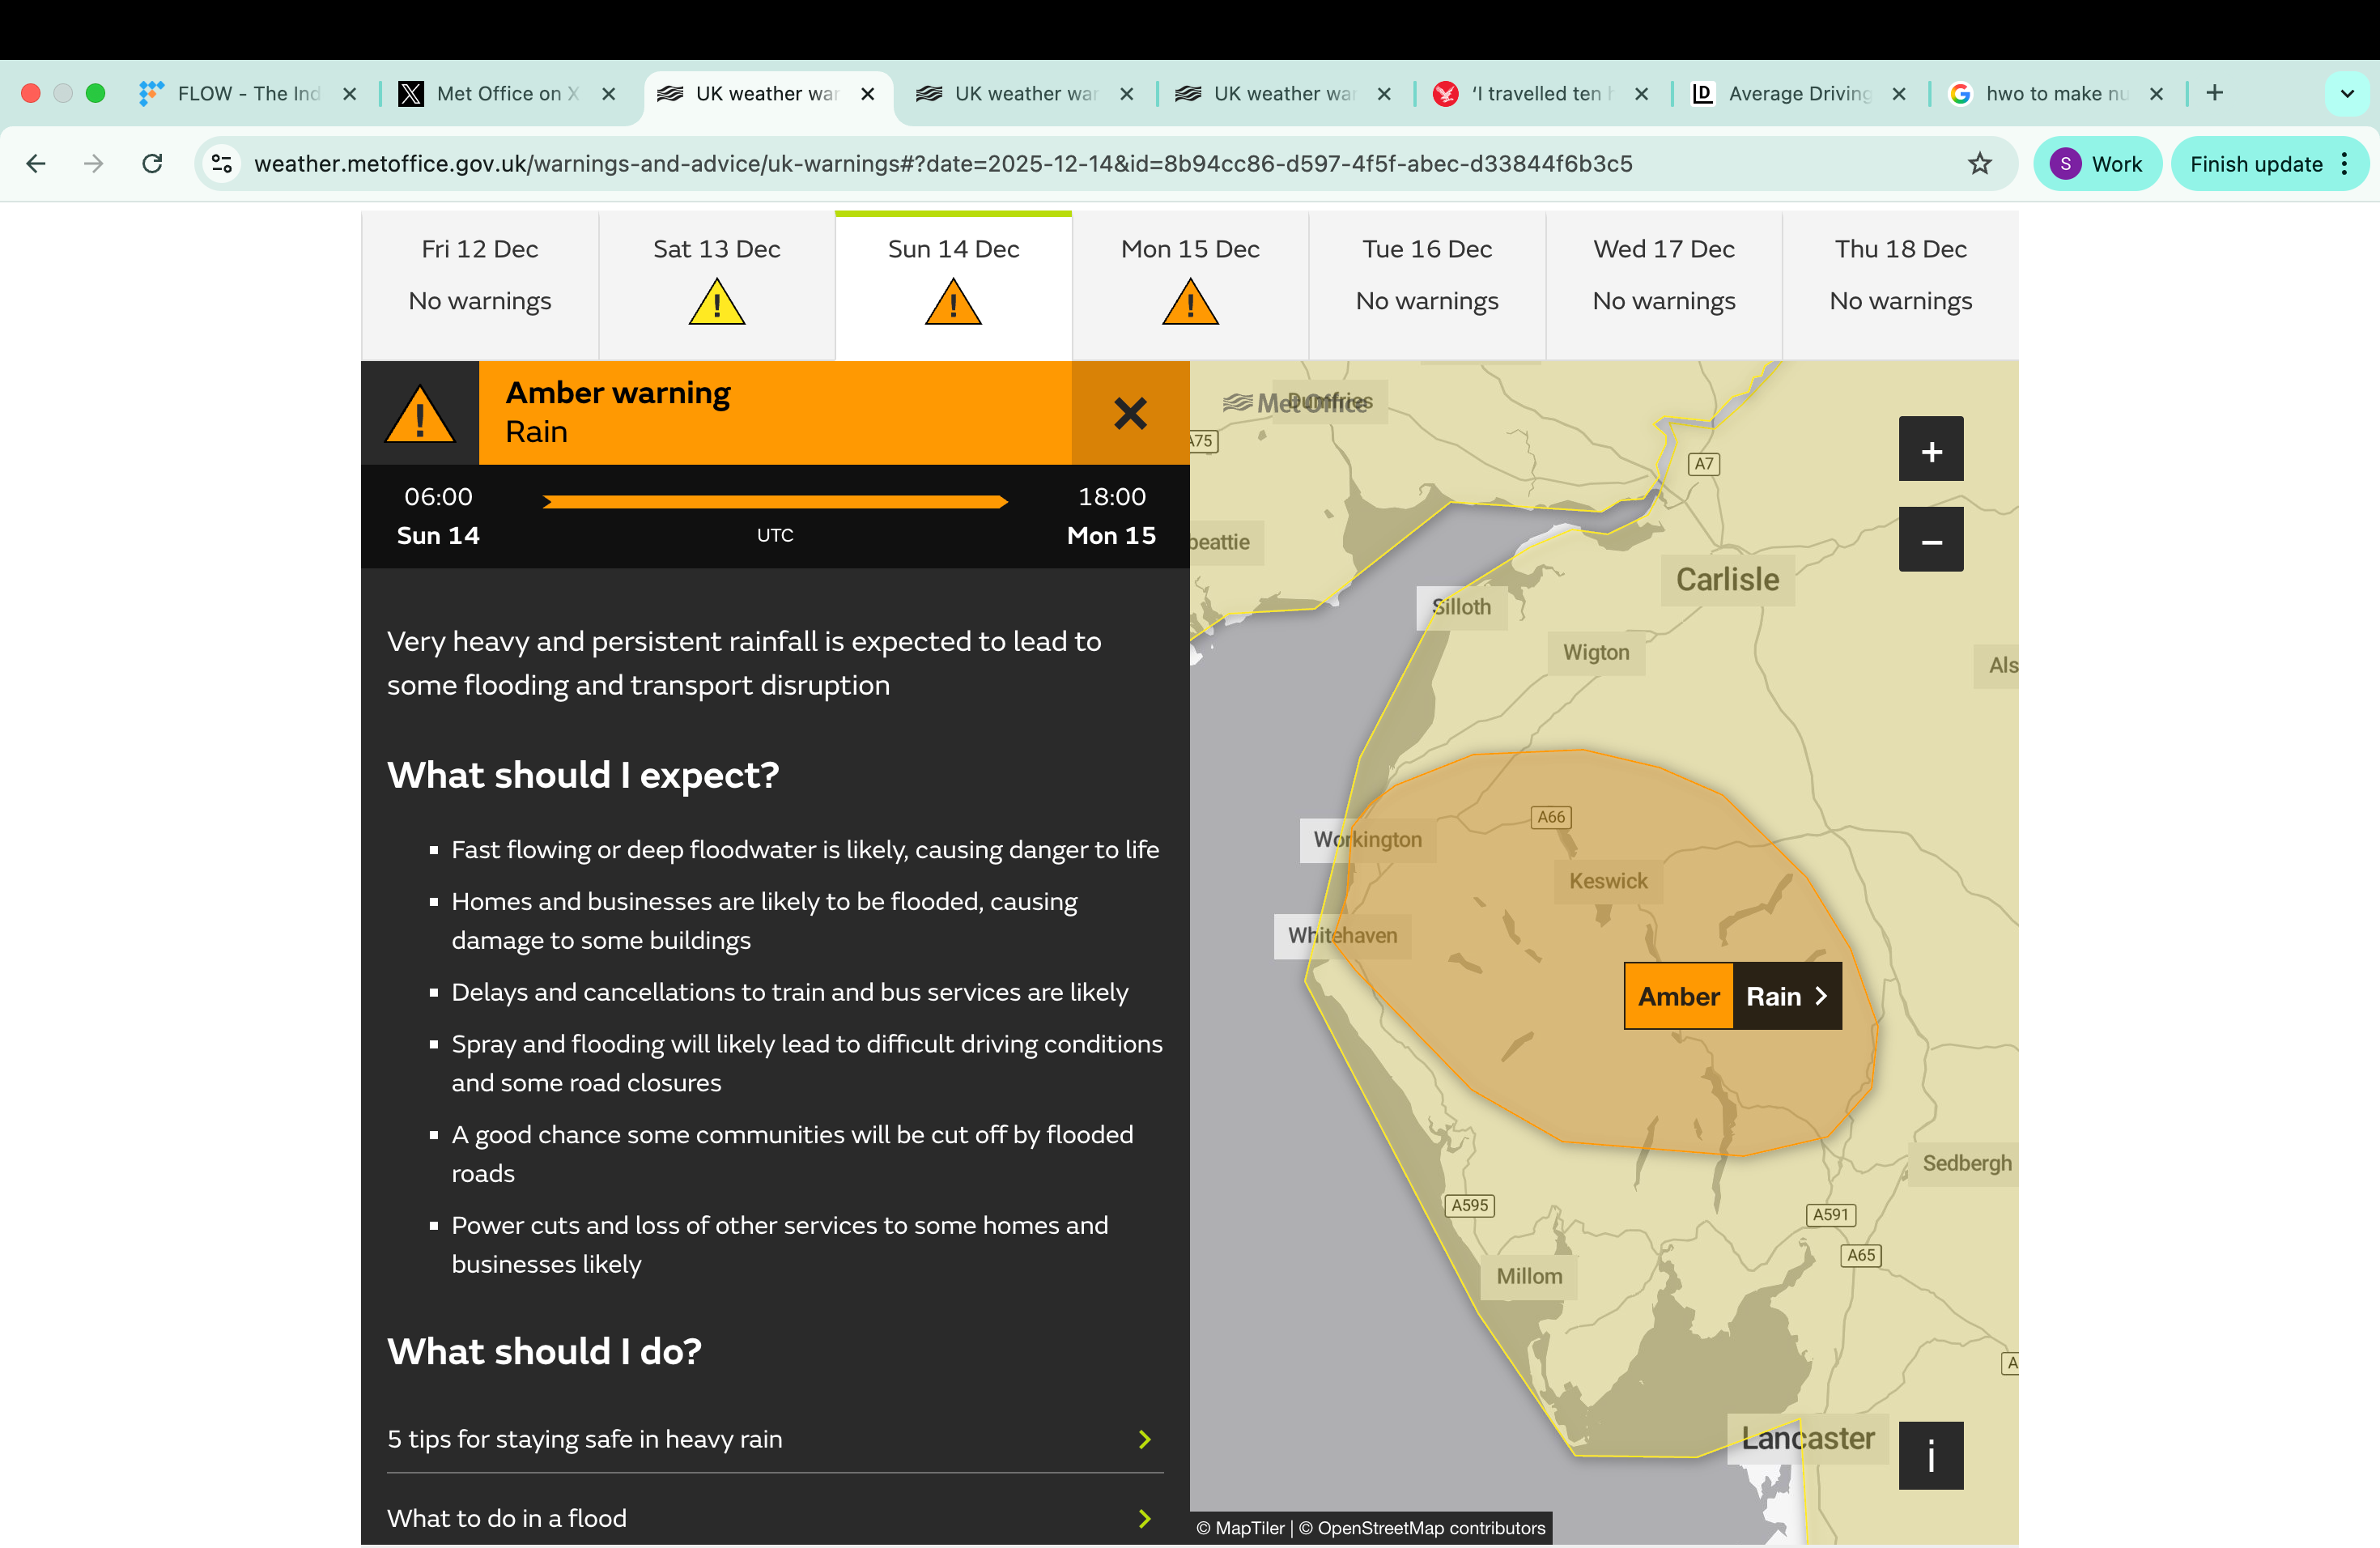
Task: Close the Amber warning panel
Action: click(1129, 413)
